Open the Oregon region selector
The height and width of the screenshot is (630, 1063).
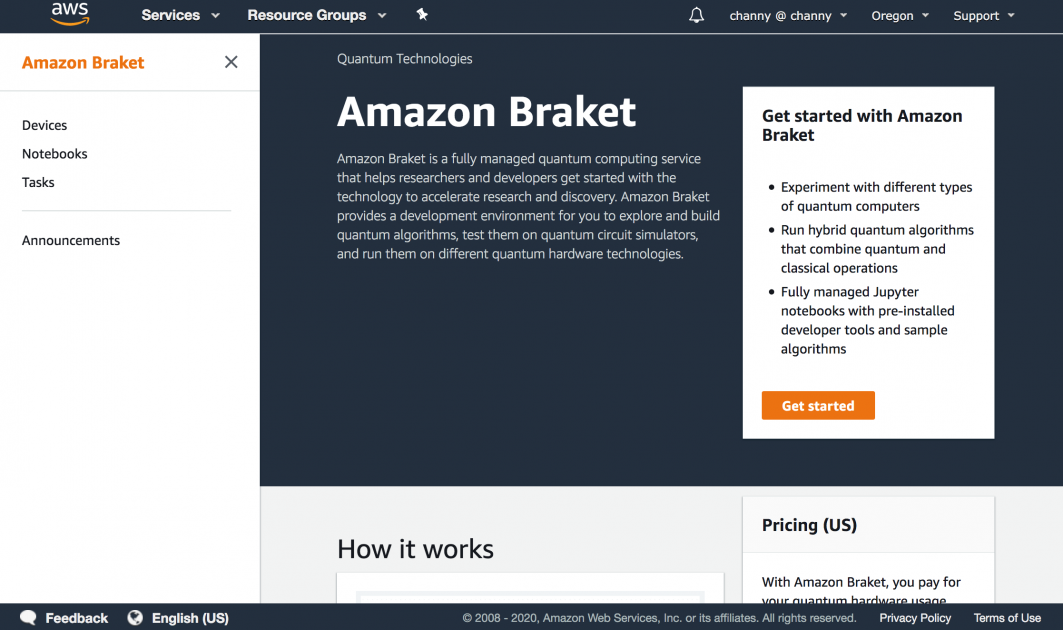899,15
